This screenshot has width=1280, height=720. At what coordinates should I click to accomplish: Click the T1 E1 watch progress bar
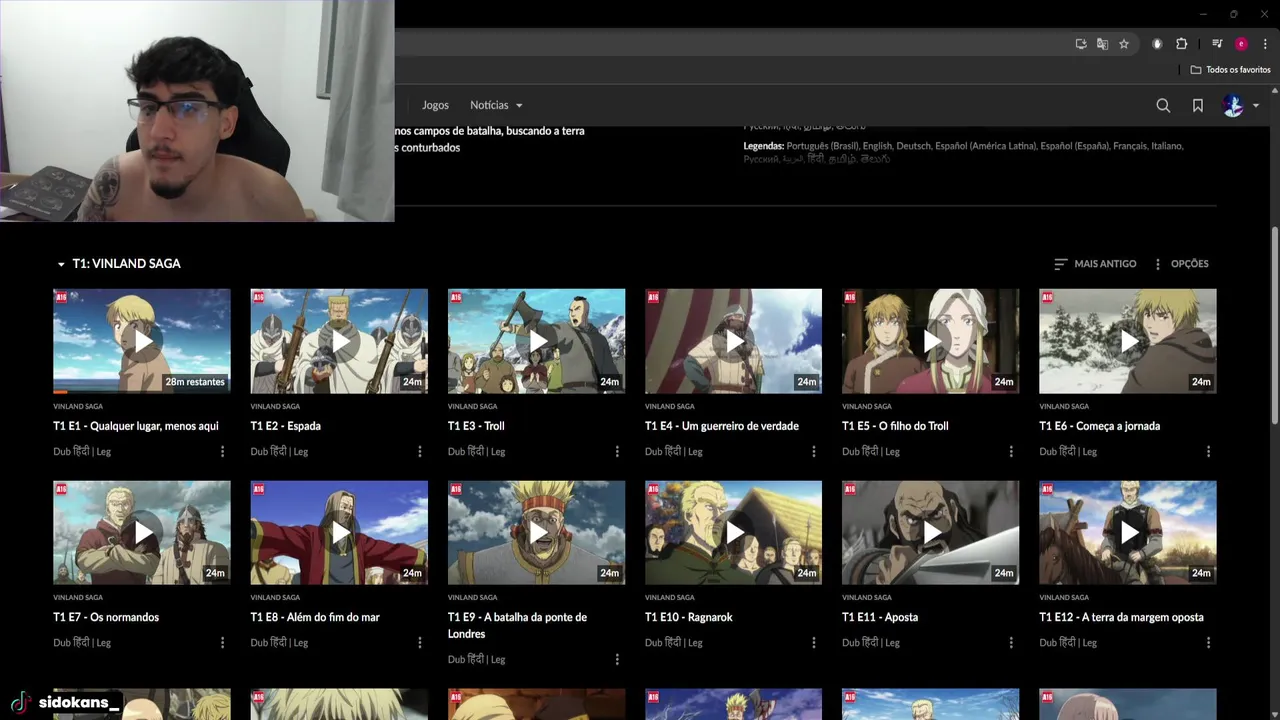pos(142,392)
